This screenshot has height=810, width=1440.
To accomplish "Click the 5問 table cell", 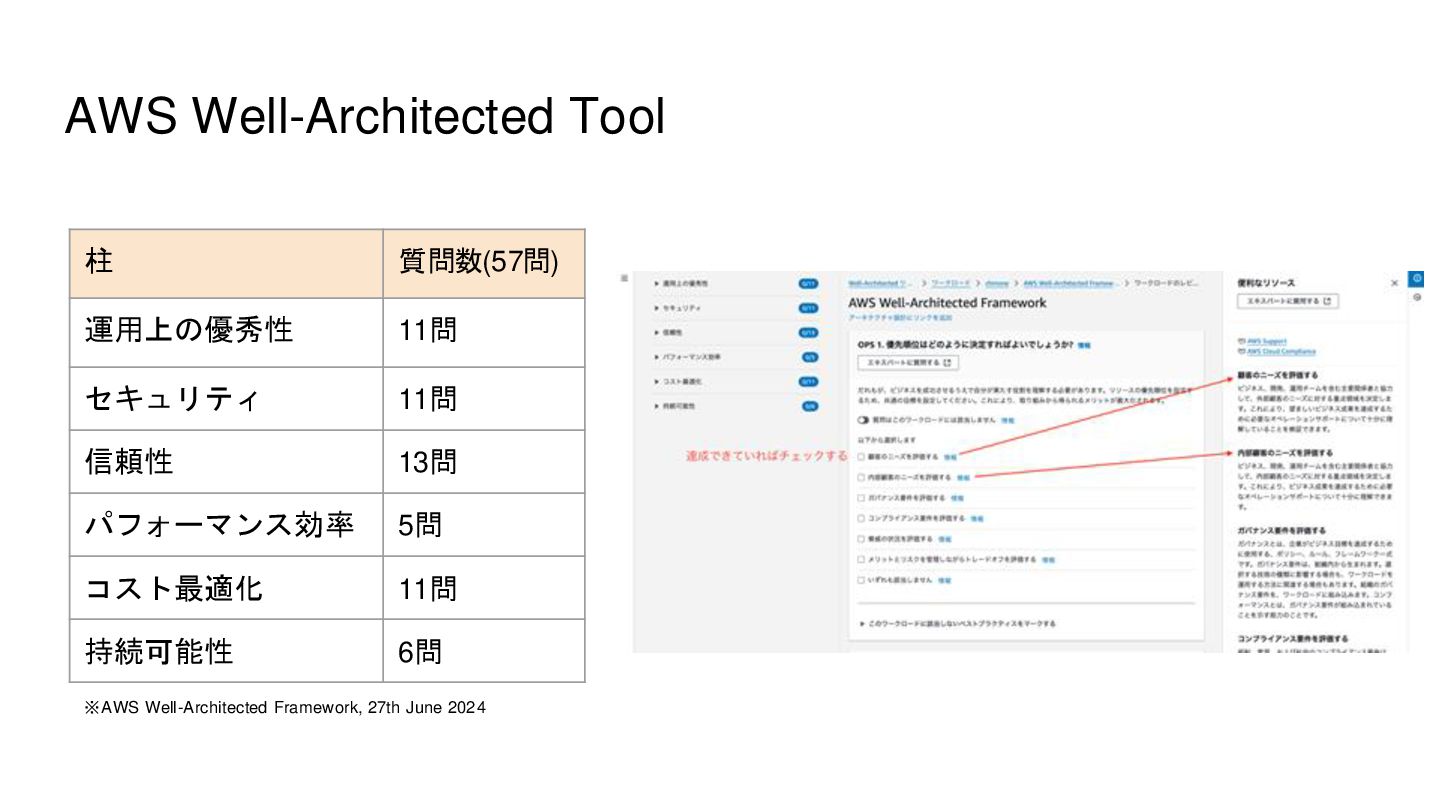I will [484, 525].
